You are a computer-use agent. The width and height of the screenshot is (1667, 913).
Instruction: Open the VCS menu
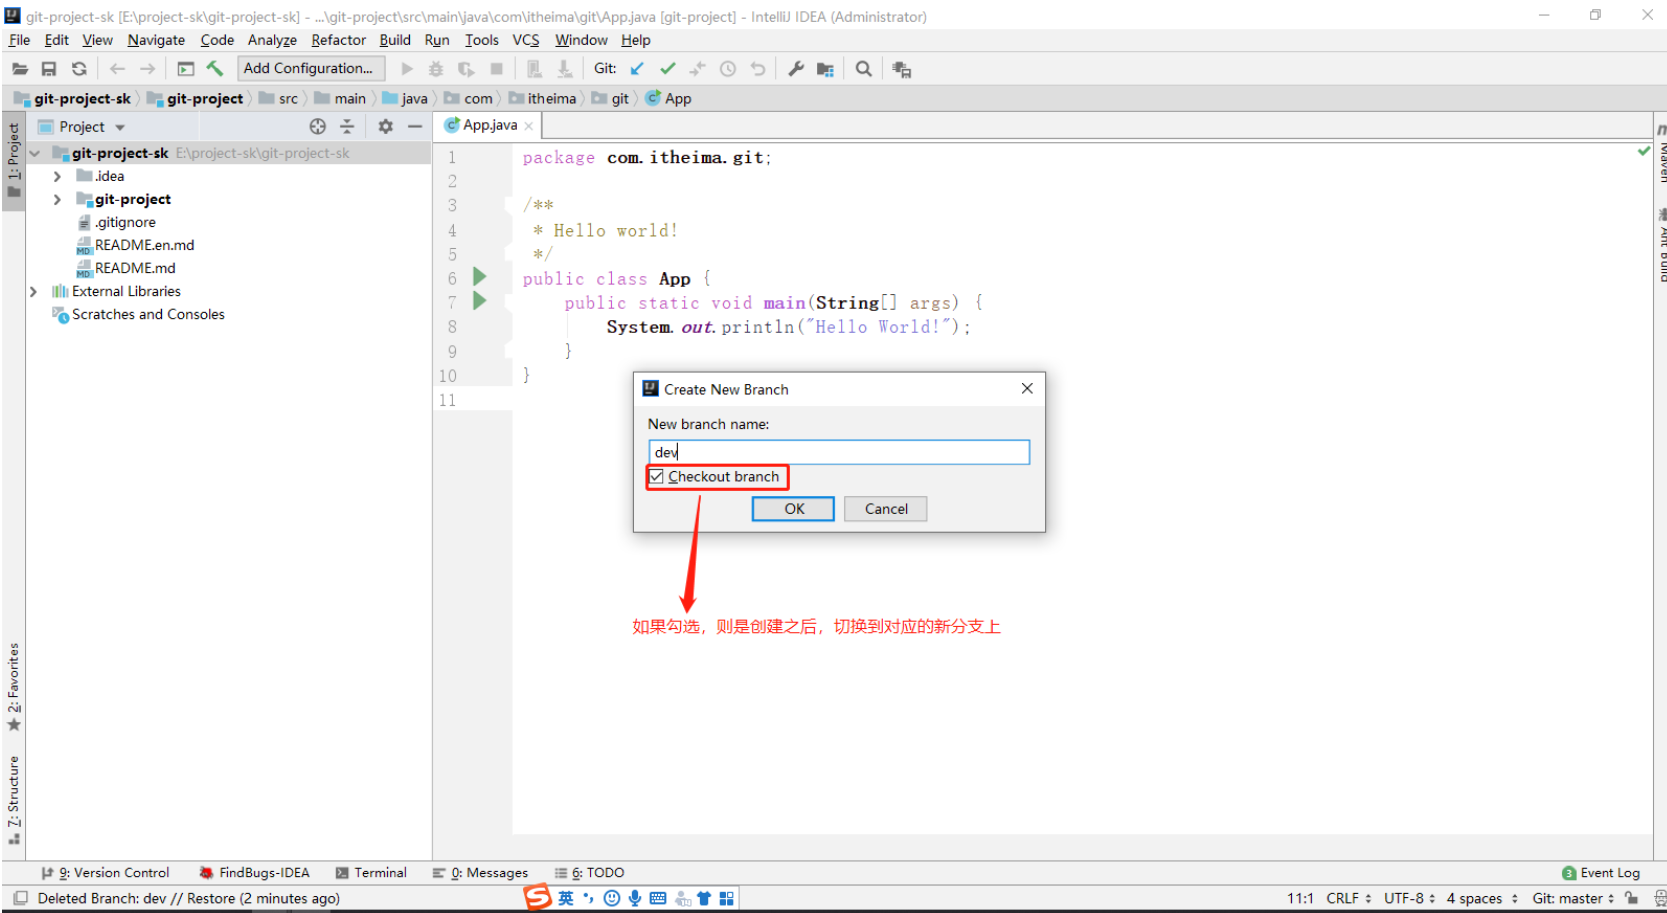[x=525, y=40]
